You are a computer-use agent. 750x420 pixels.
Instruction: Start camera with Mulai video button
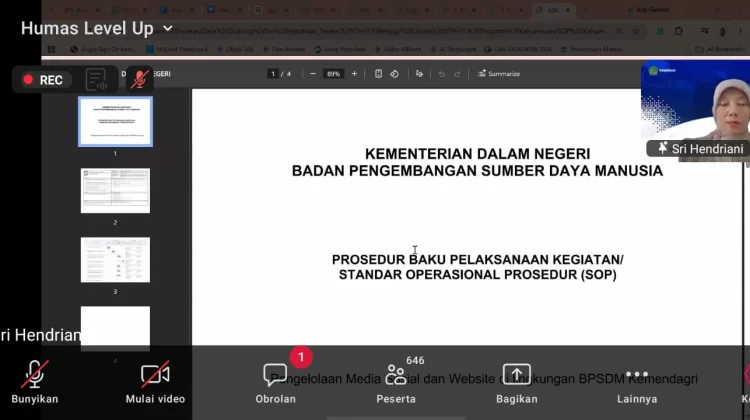click(x=155, y=382)
